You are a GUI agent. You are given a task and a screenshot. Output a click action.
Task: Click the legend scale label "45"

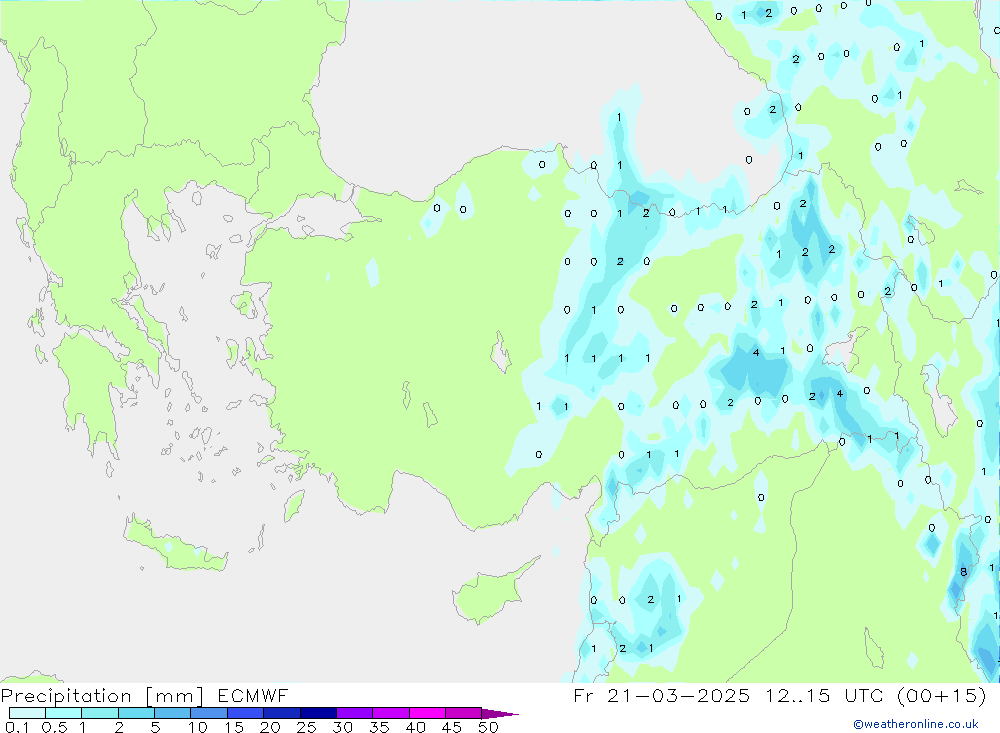pos(452,727)
